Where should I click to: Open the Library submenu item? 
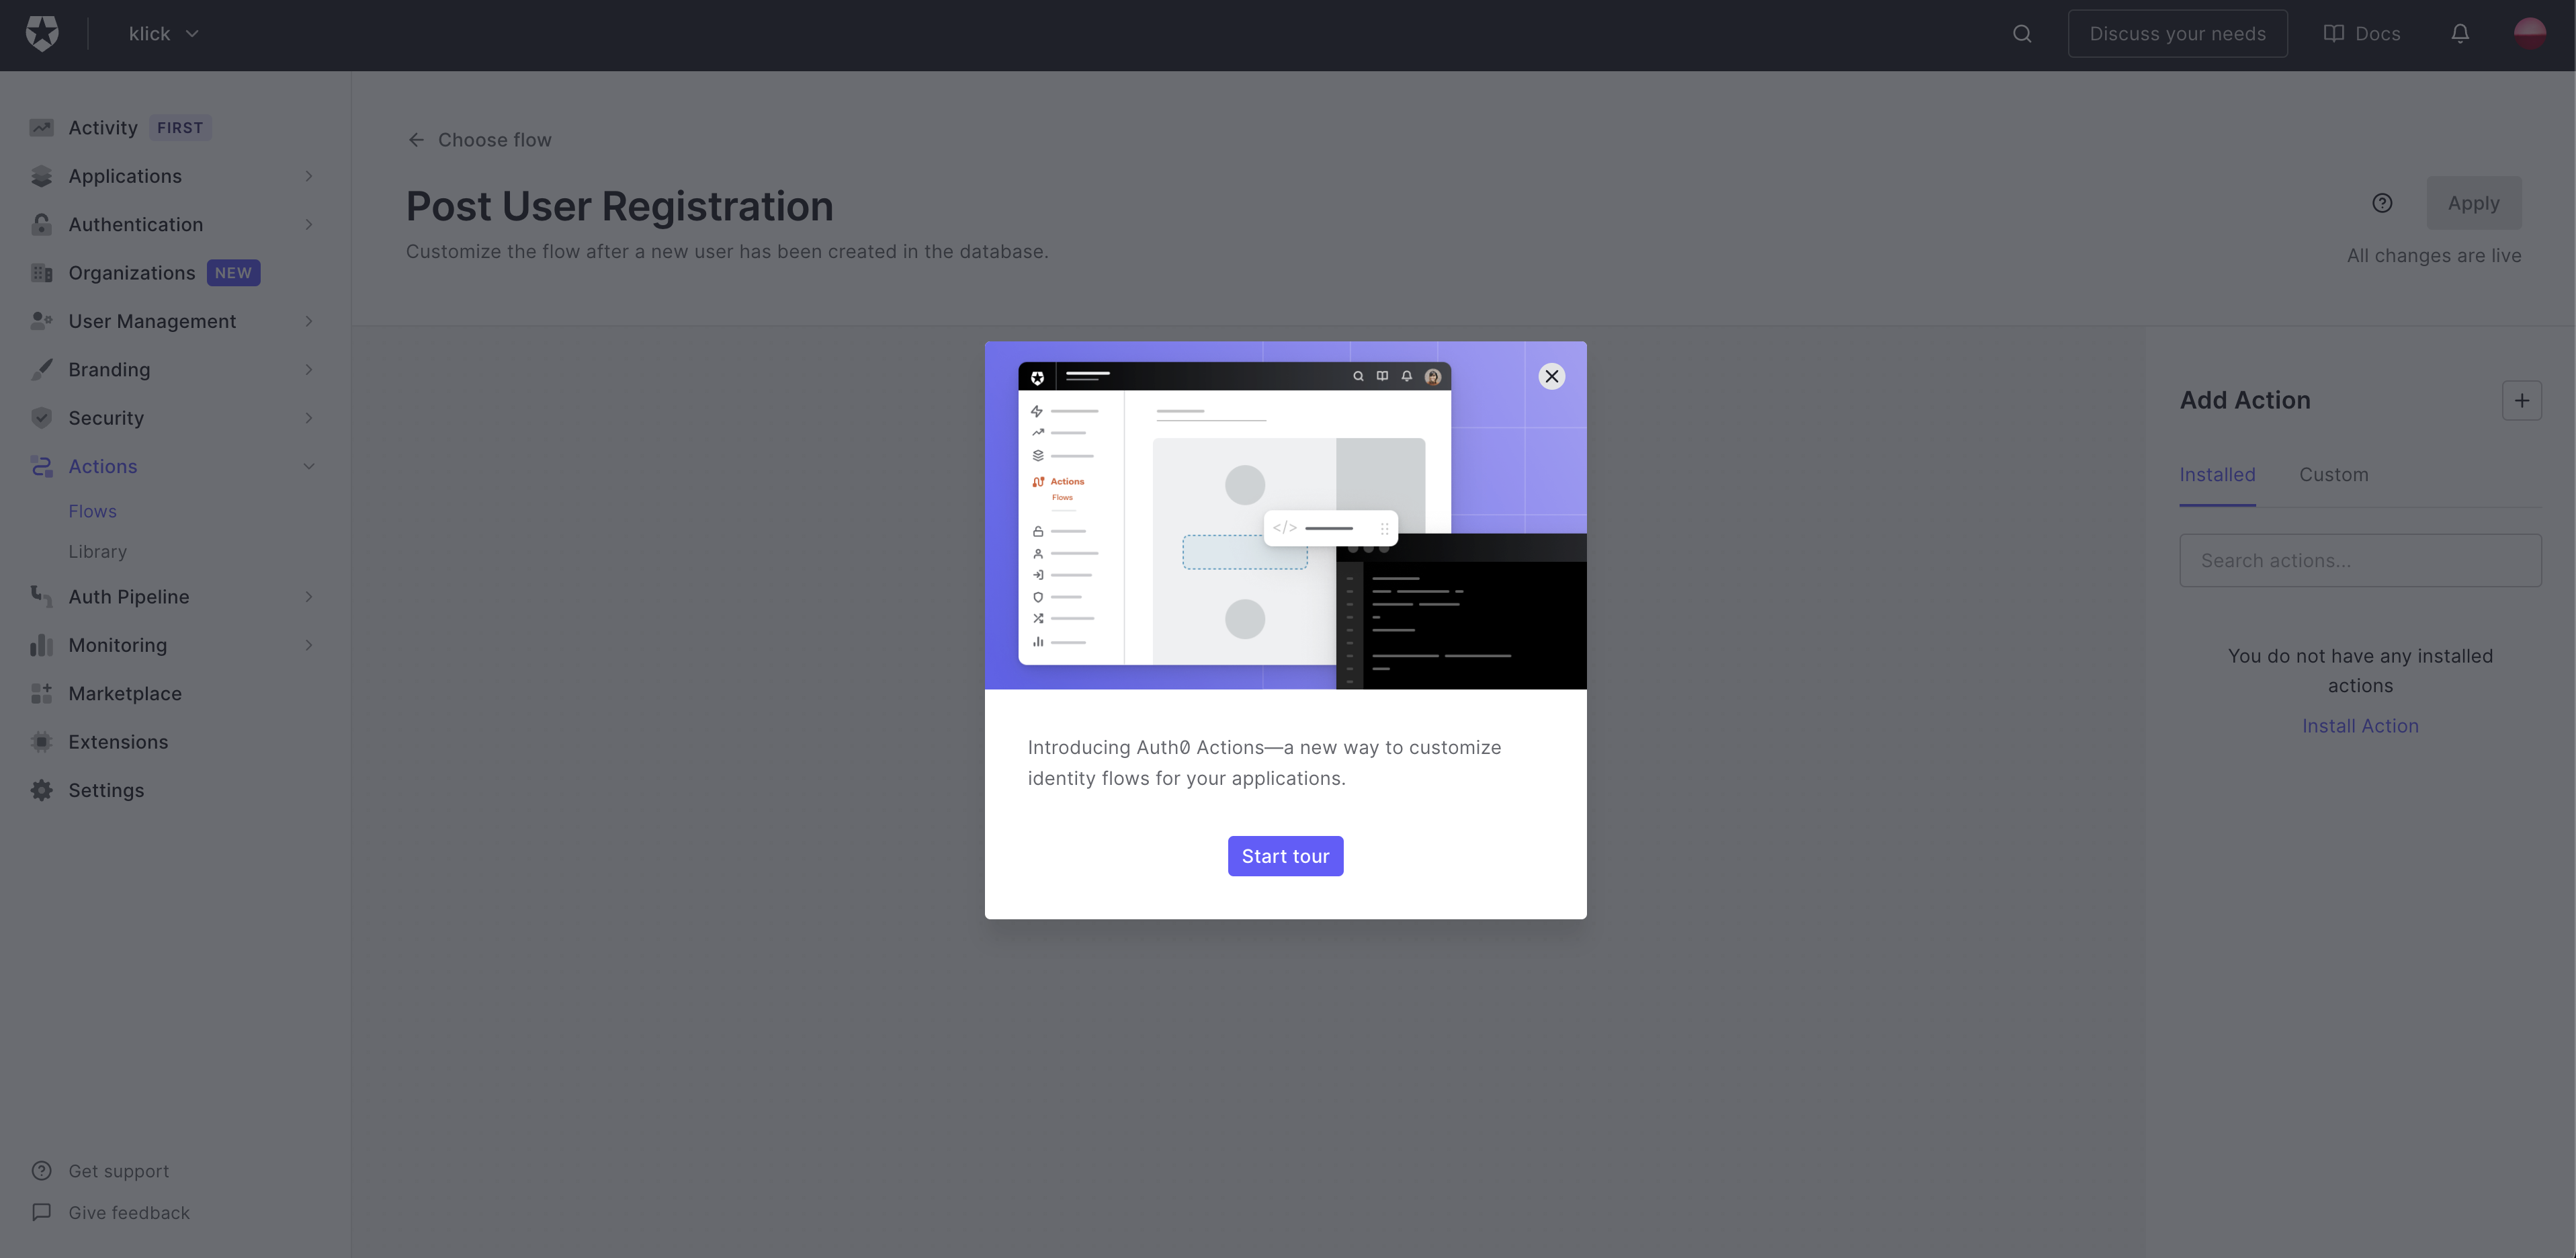[x=97, y=552]
